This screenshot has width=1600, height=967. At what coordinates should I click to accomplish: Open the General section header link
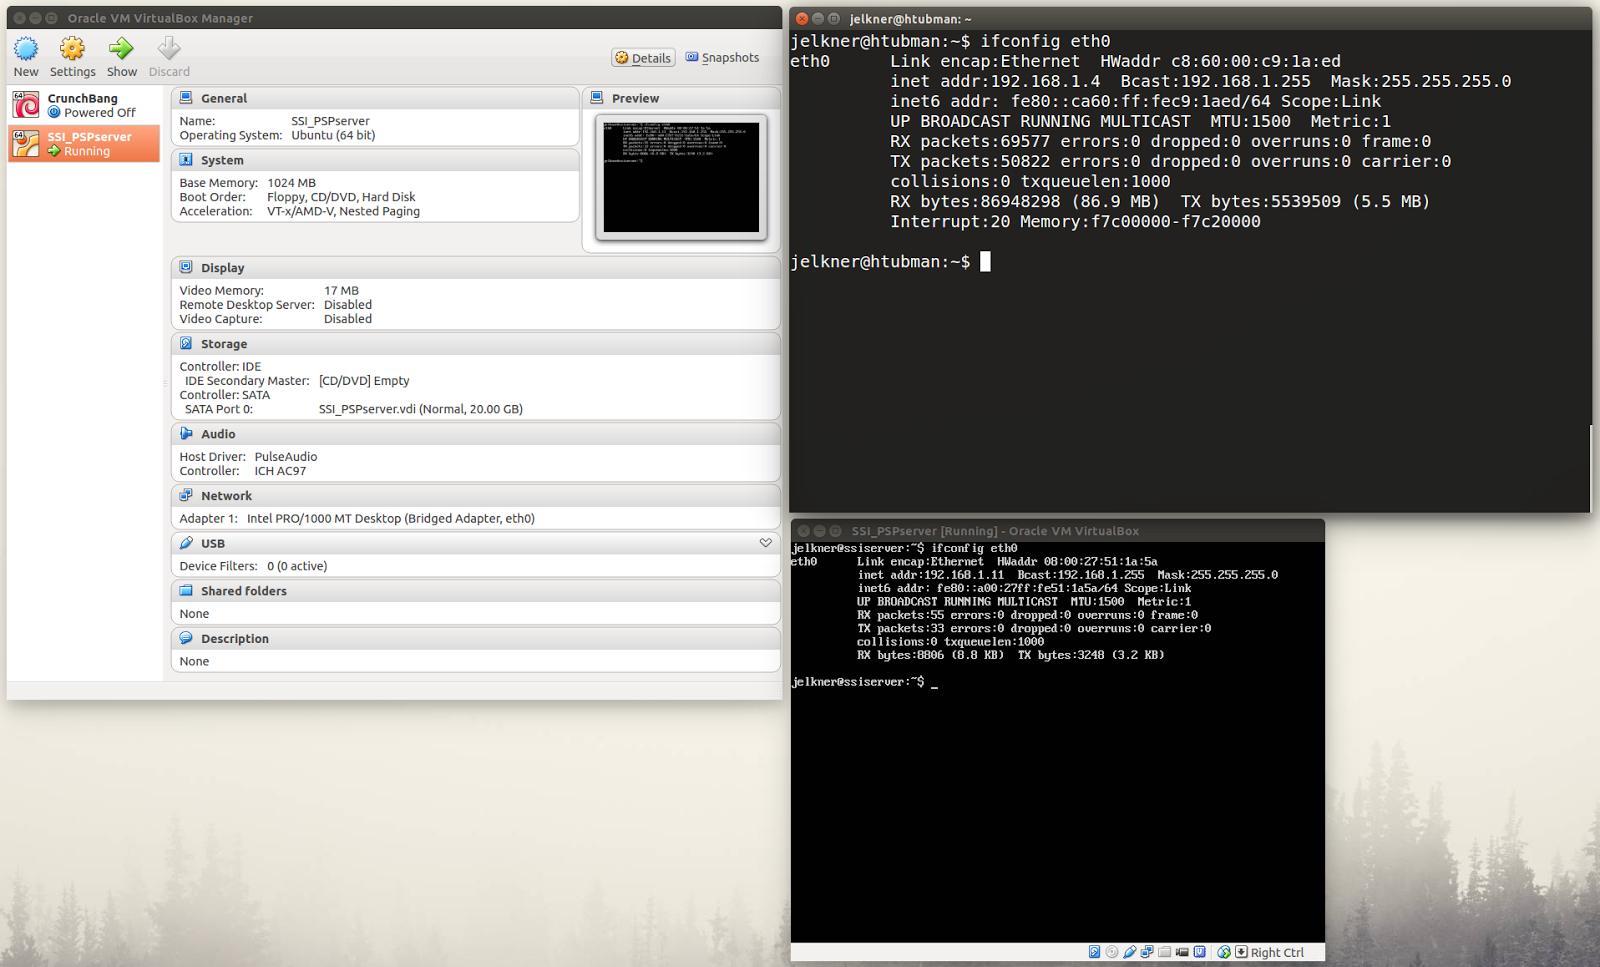point(224,99)
